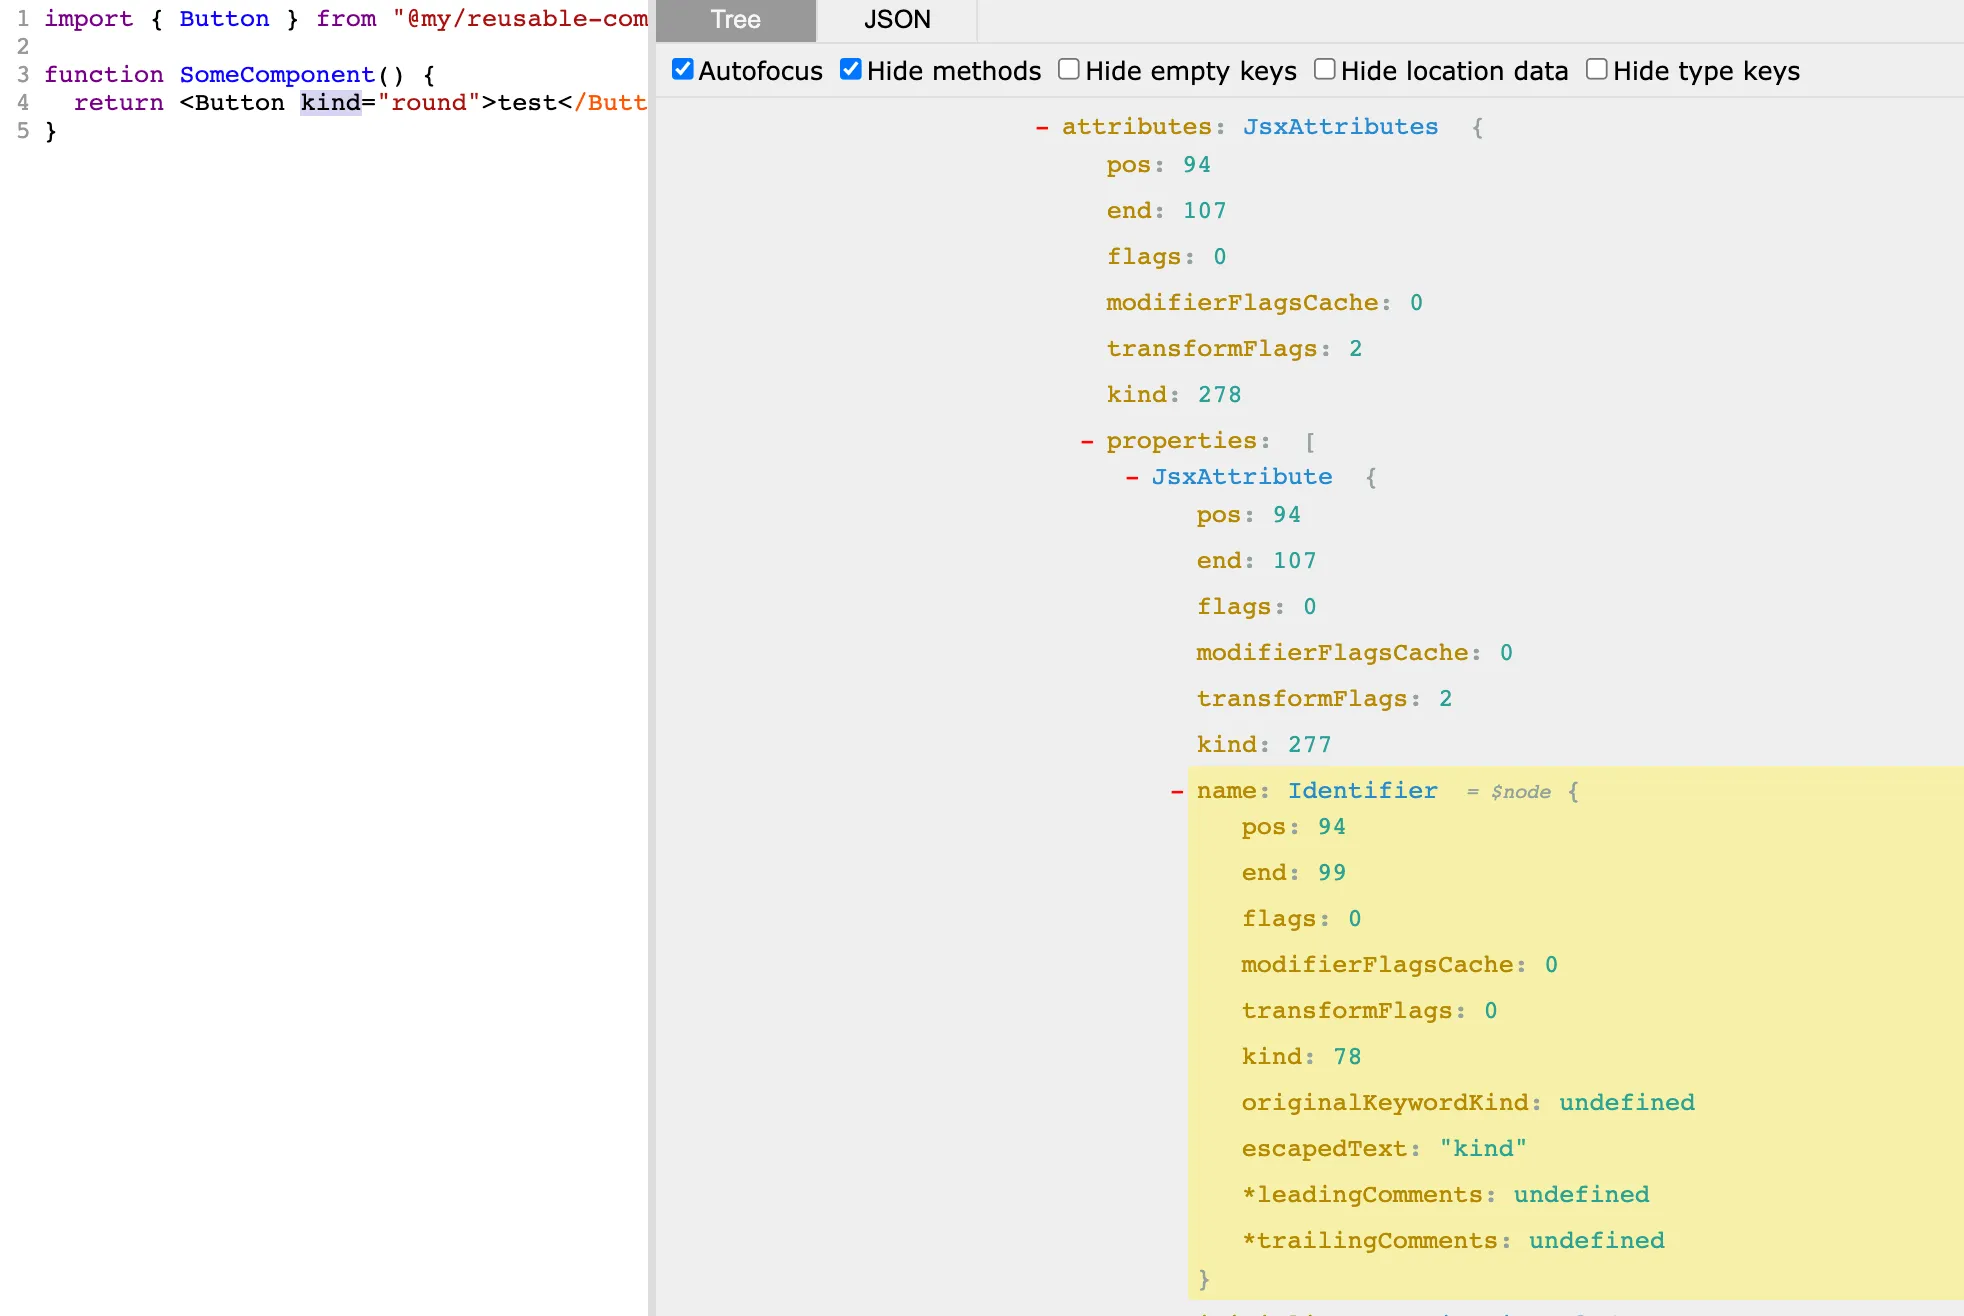The image size is (1964, 1316).
Task: Click the $node reference link
Action: click(x=1521, y=791)
